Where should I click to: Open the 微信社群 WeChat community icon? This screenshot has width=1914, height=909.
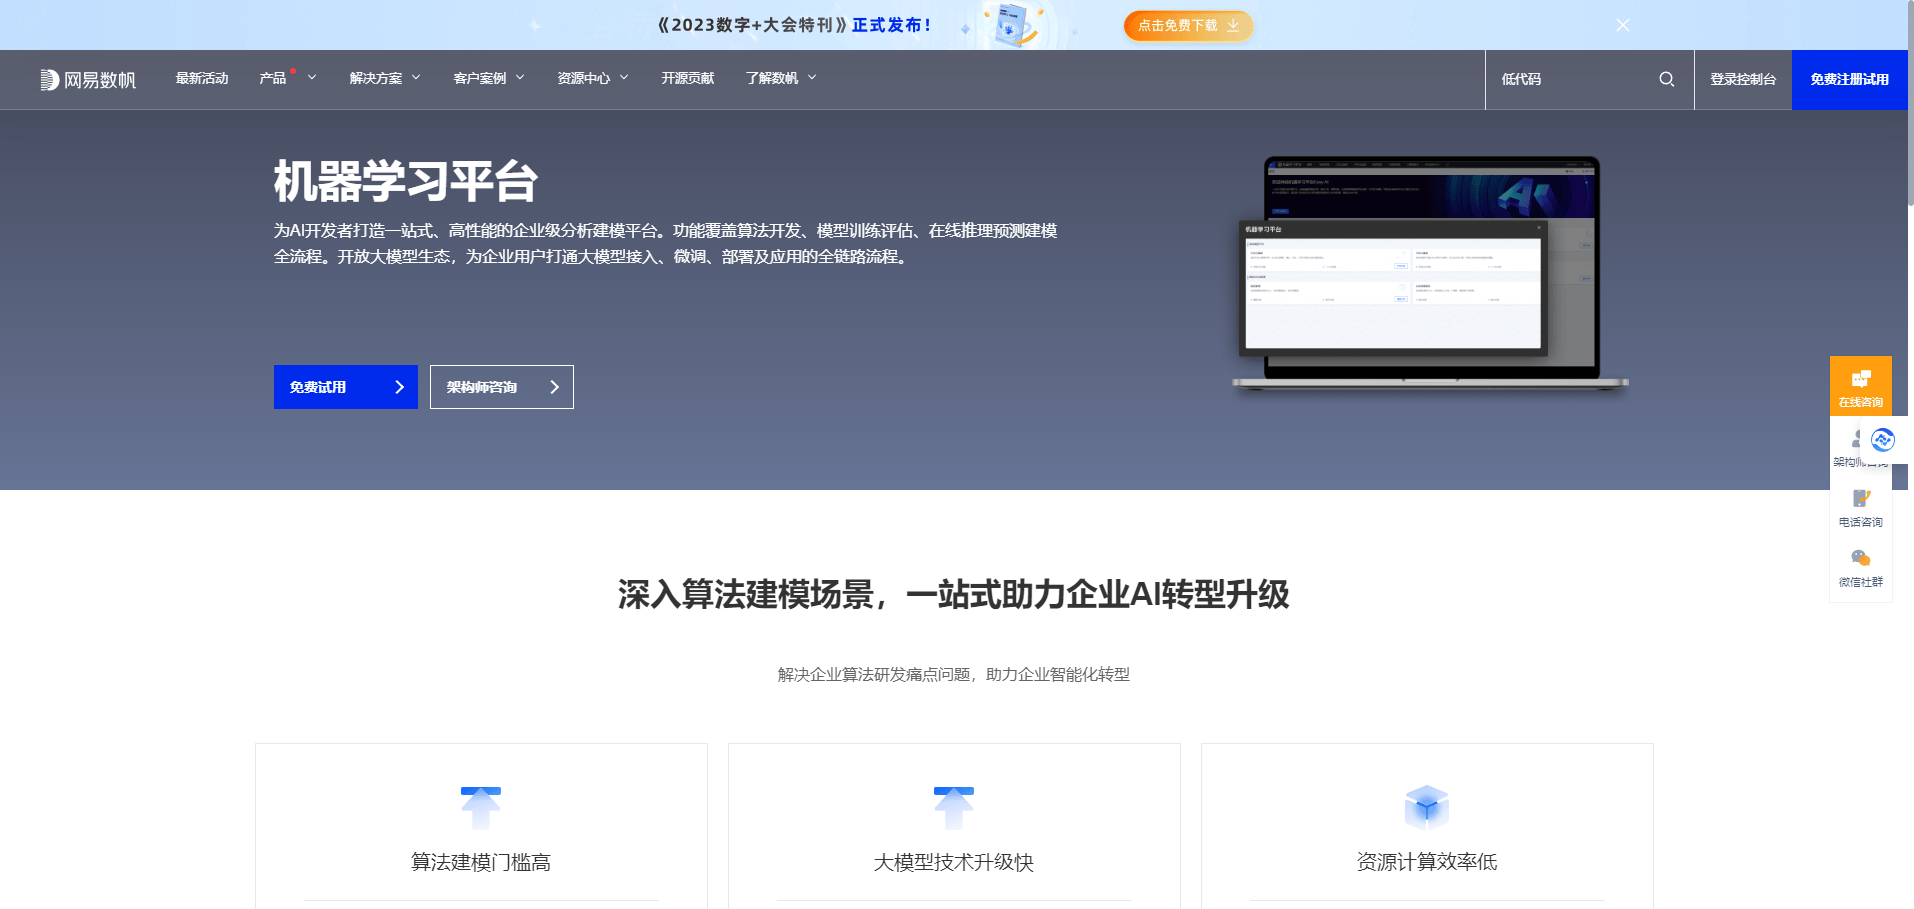pos(1860,558)
